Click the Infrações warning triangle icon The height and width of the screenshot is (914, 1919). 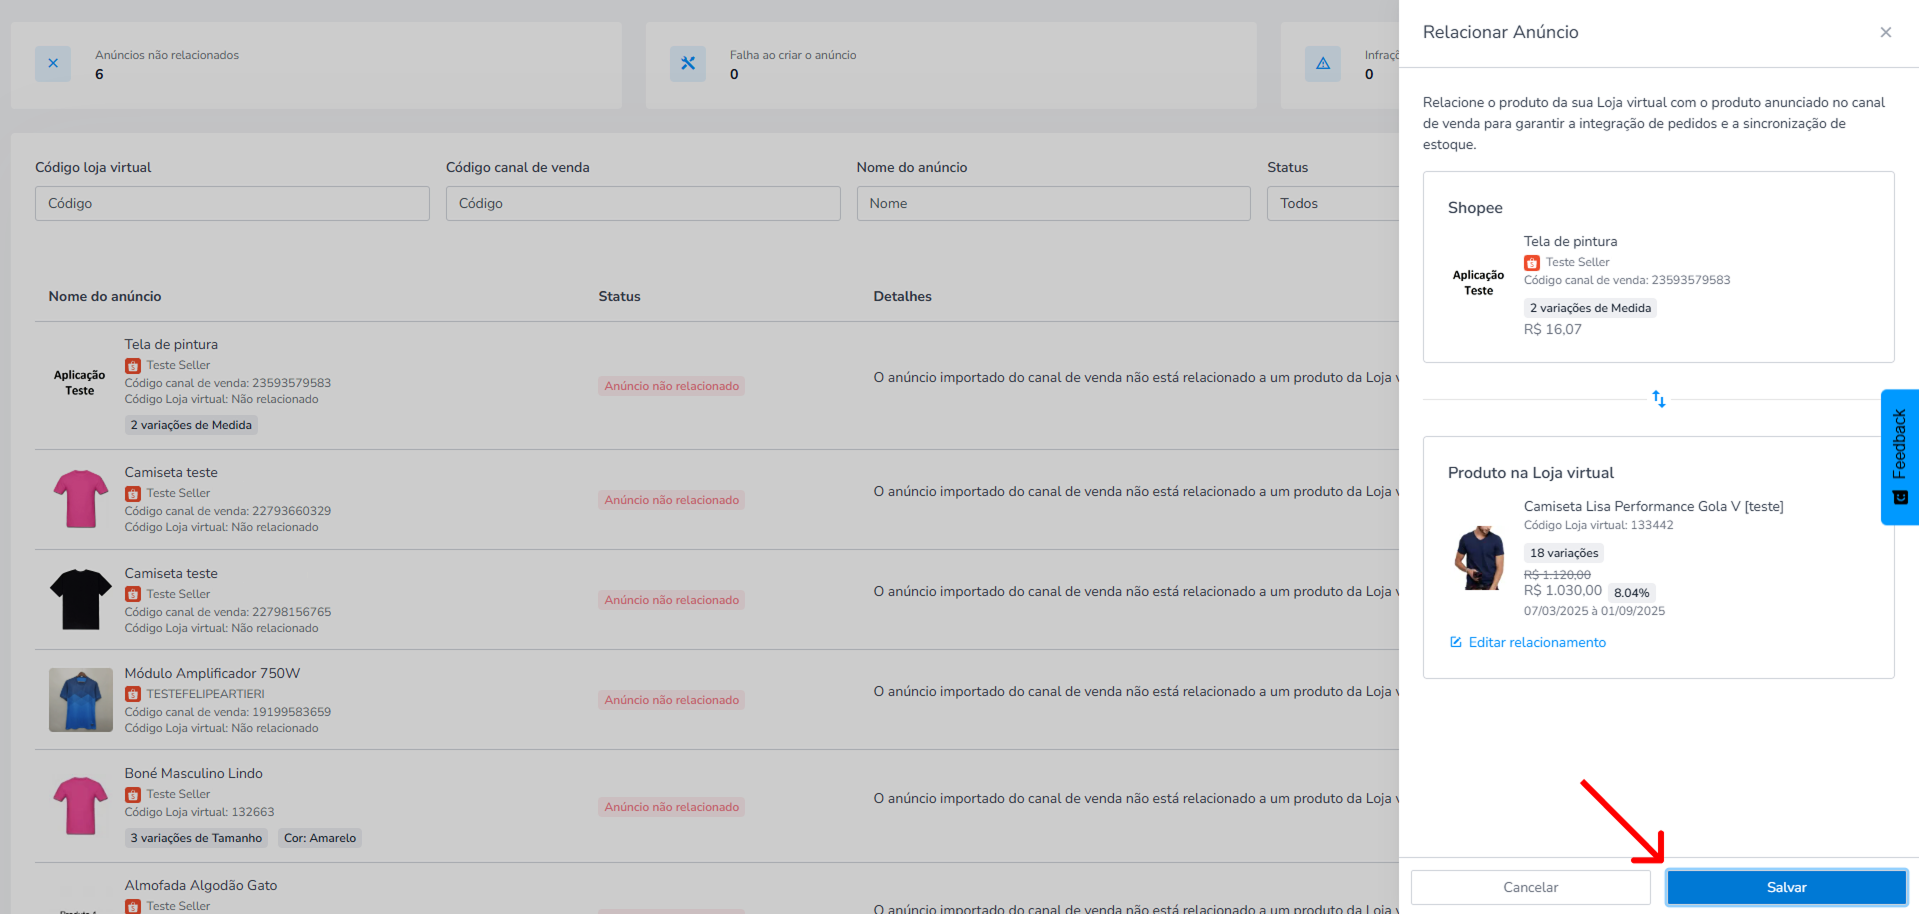(1323, 63)
